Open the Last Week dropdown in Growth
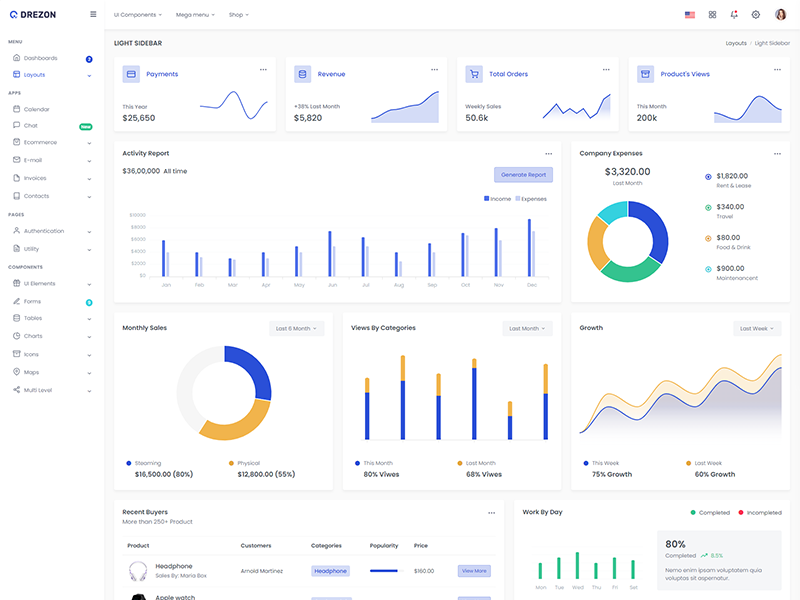Viewport: 800px width, 600px height. tap(757, 328)
